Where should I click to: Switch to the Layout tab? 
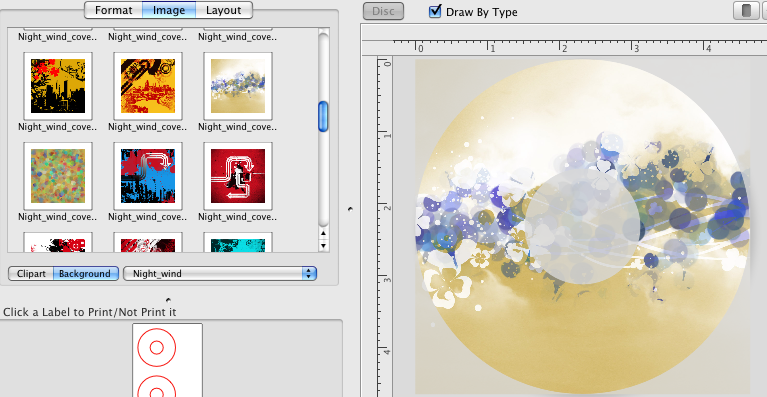(224, 10)
